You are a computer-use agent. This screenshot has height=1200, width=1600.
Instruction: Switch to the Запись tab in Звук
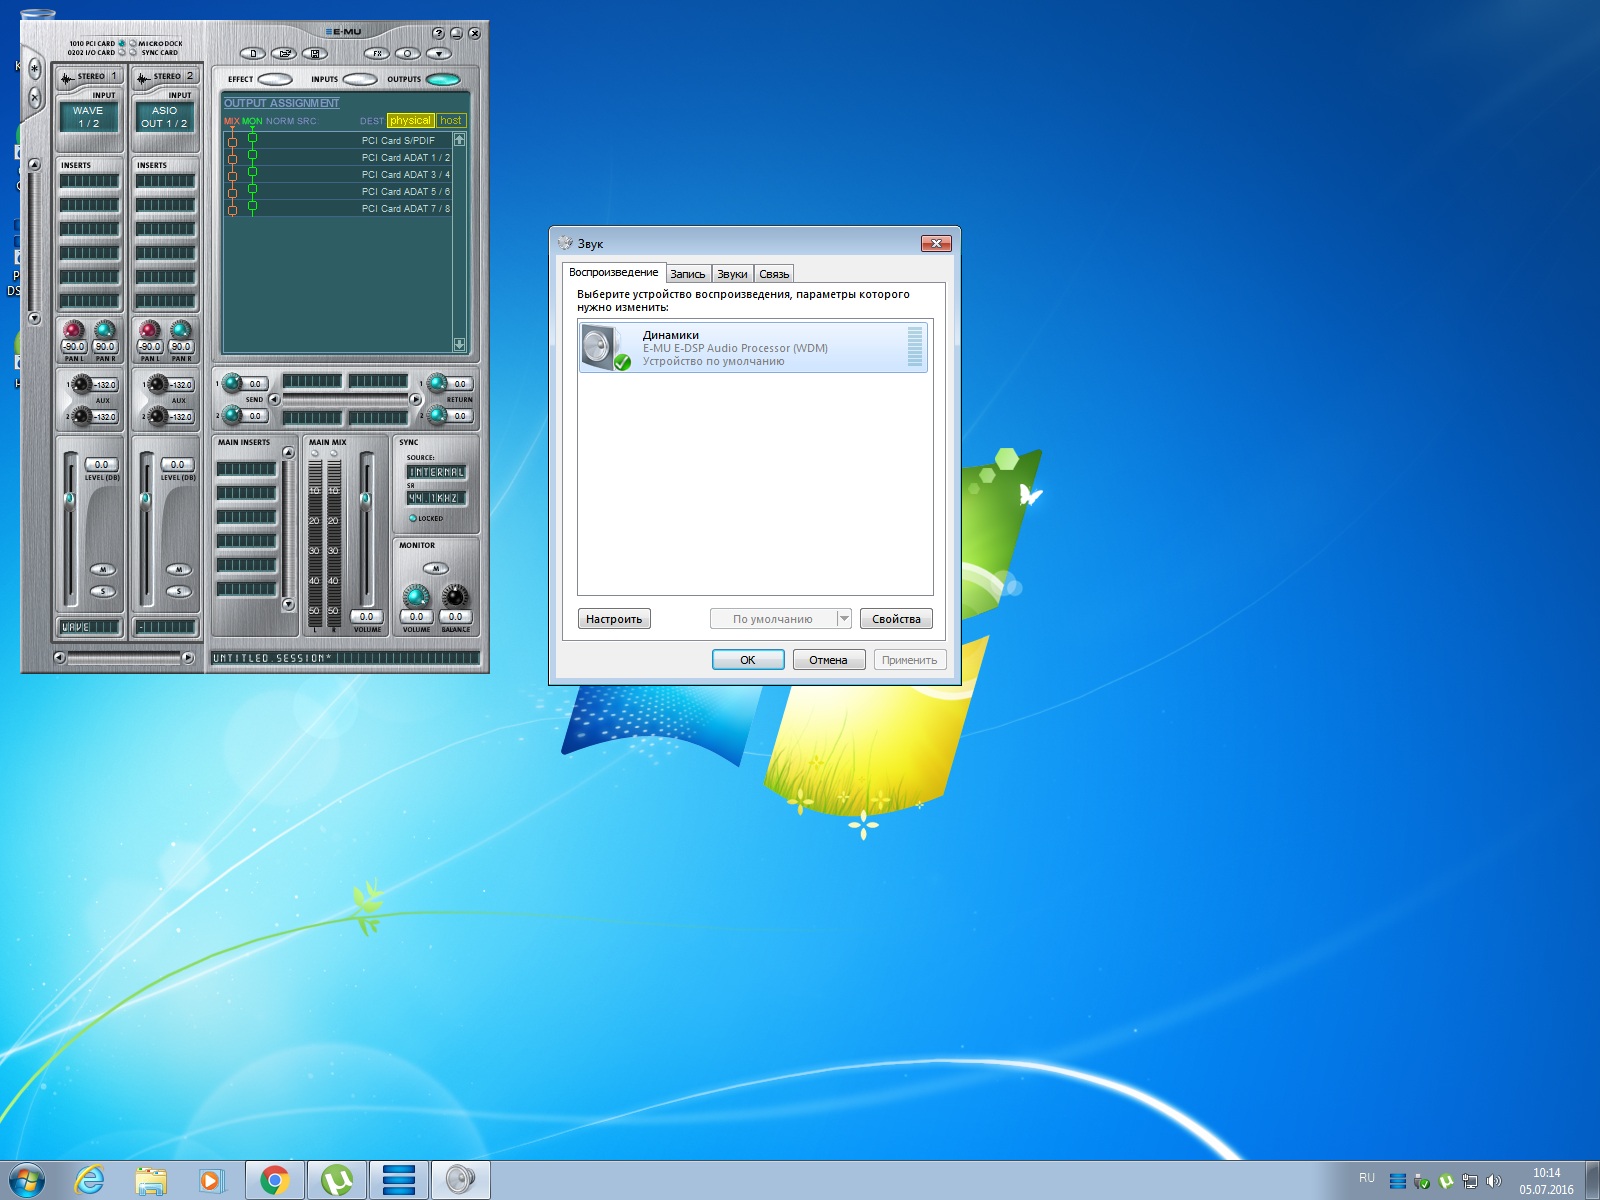[x=688, y=274]
